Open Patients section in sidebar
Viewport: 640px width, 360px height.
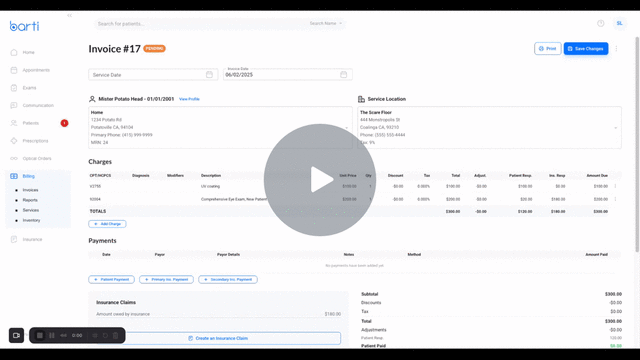pos(31,123)
